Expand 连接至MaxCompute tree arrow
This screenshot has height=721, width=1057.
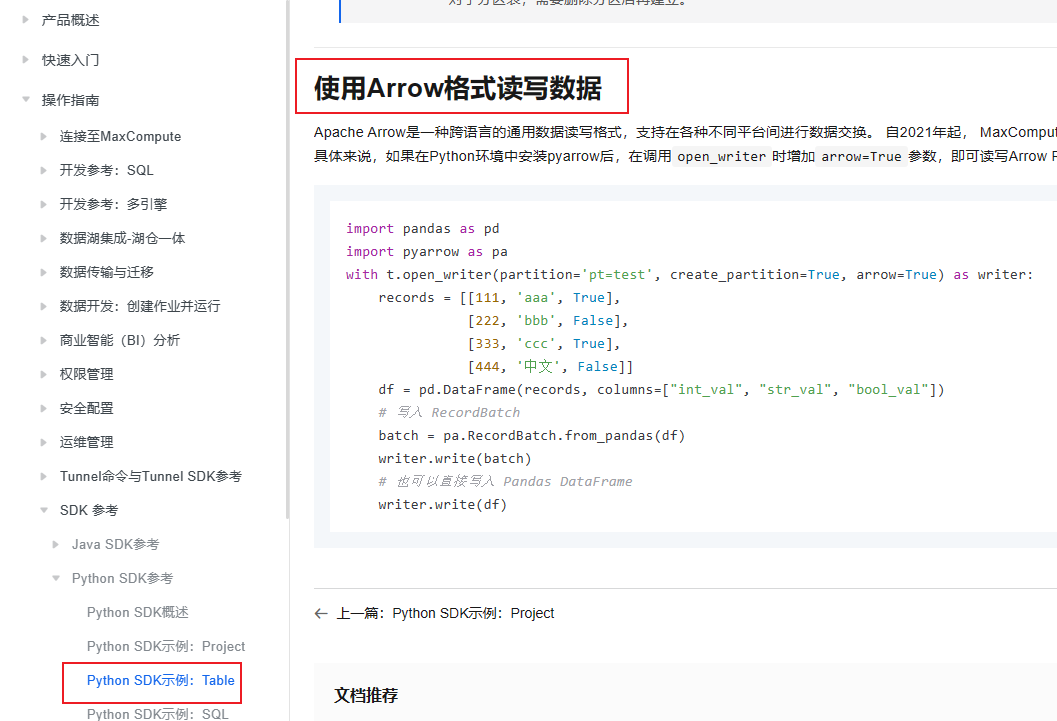pos(44,136)
